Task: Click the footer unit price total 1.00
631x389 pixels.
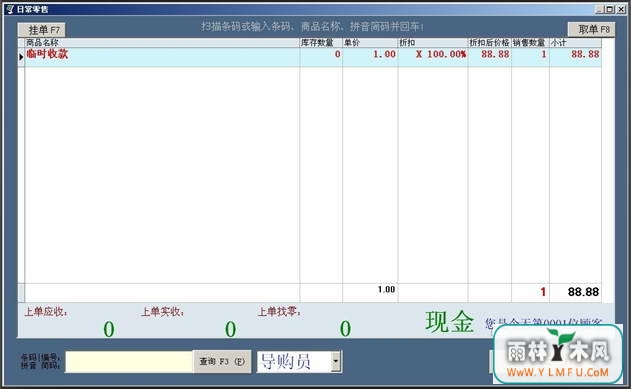Action: 386,289
